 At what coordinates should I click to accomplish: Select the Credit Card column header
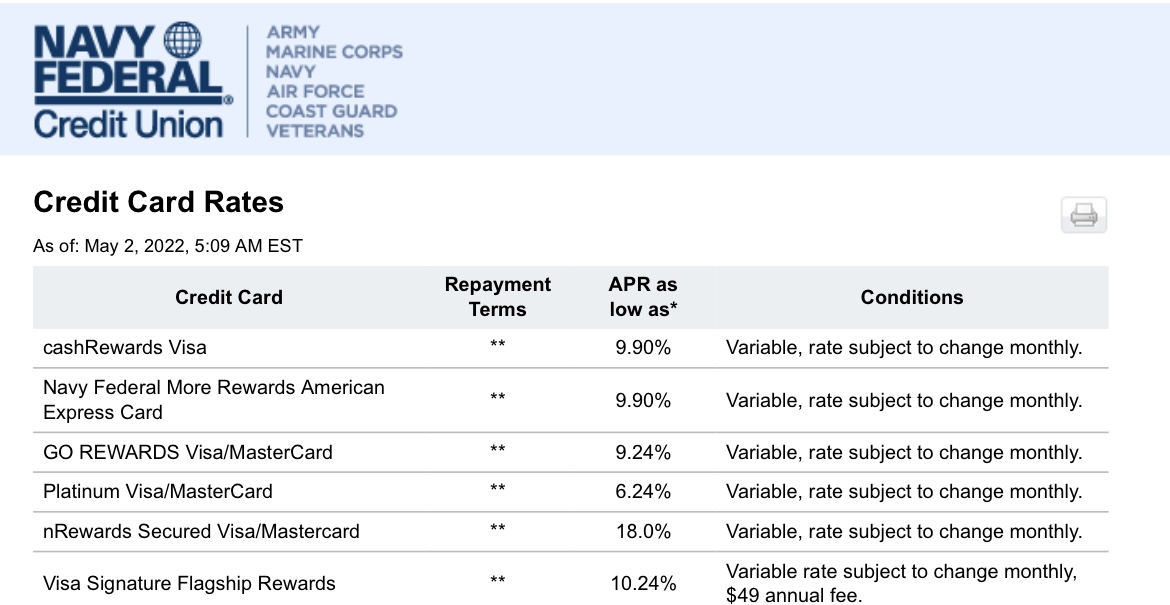coord(229,297)
